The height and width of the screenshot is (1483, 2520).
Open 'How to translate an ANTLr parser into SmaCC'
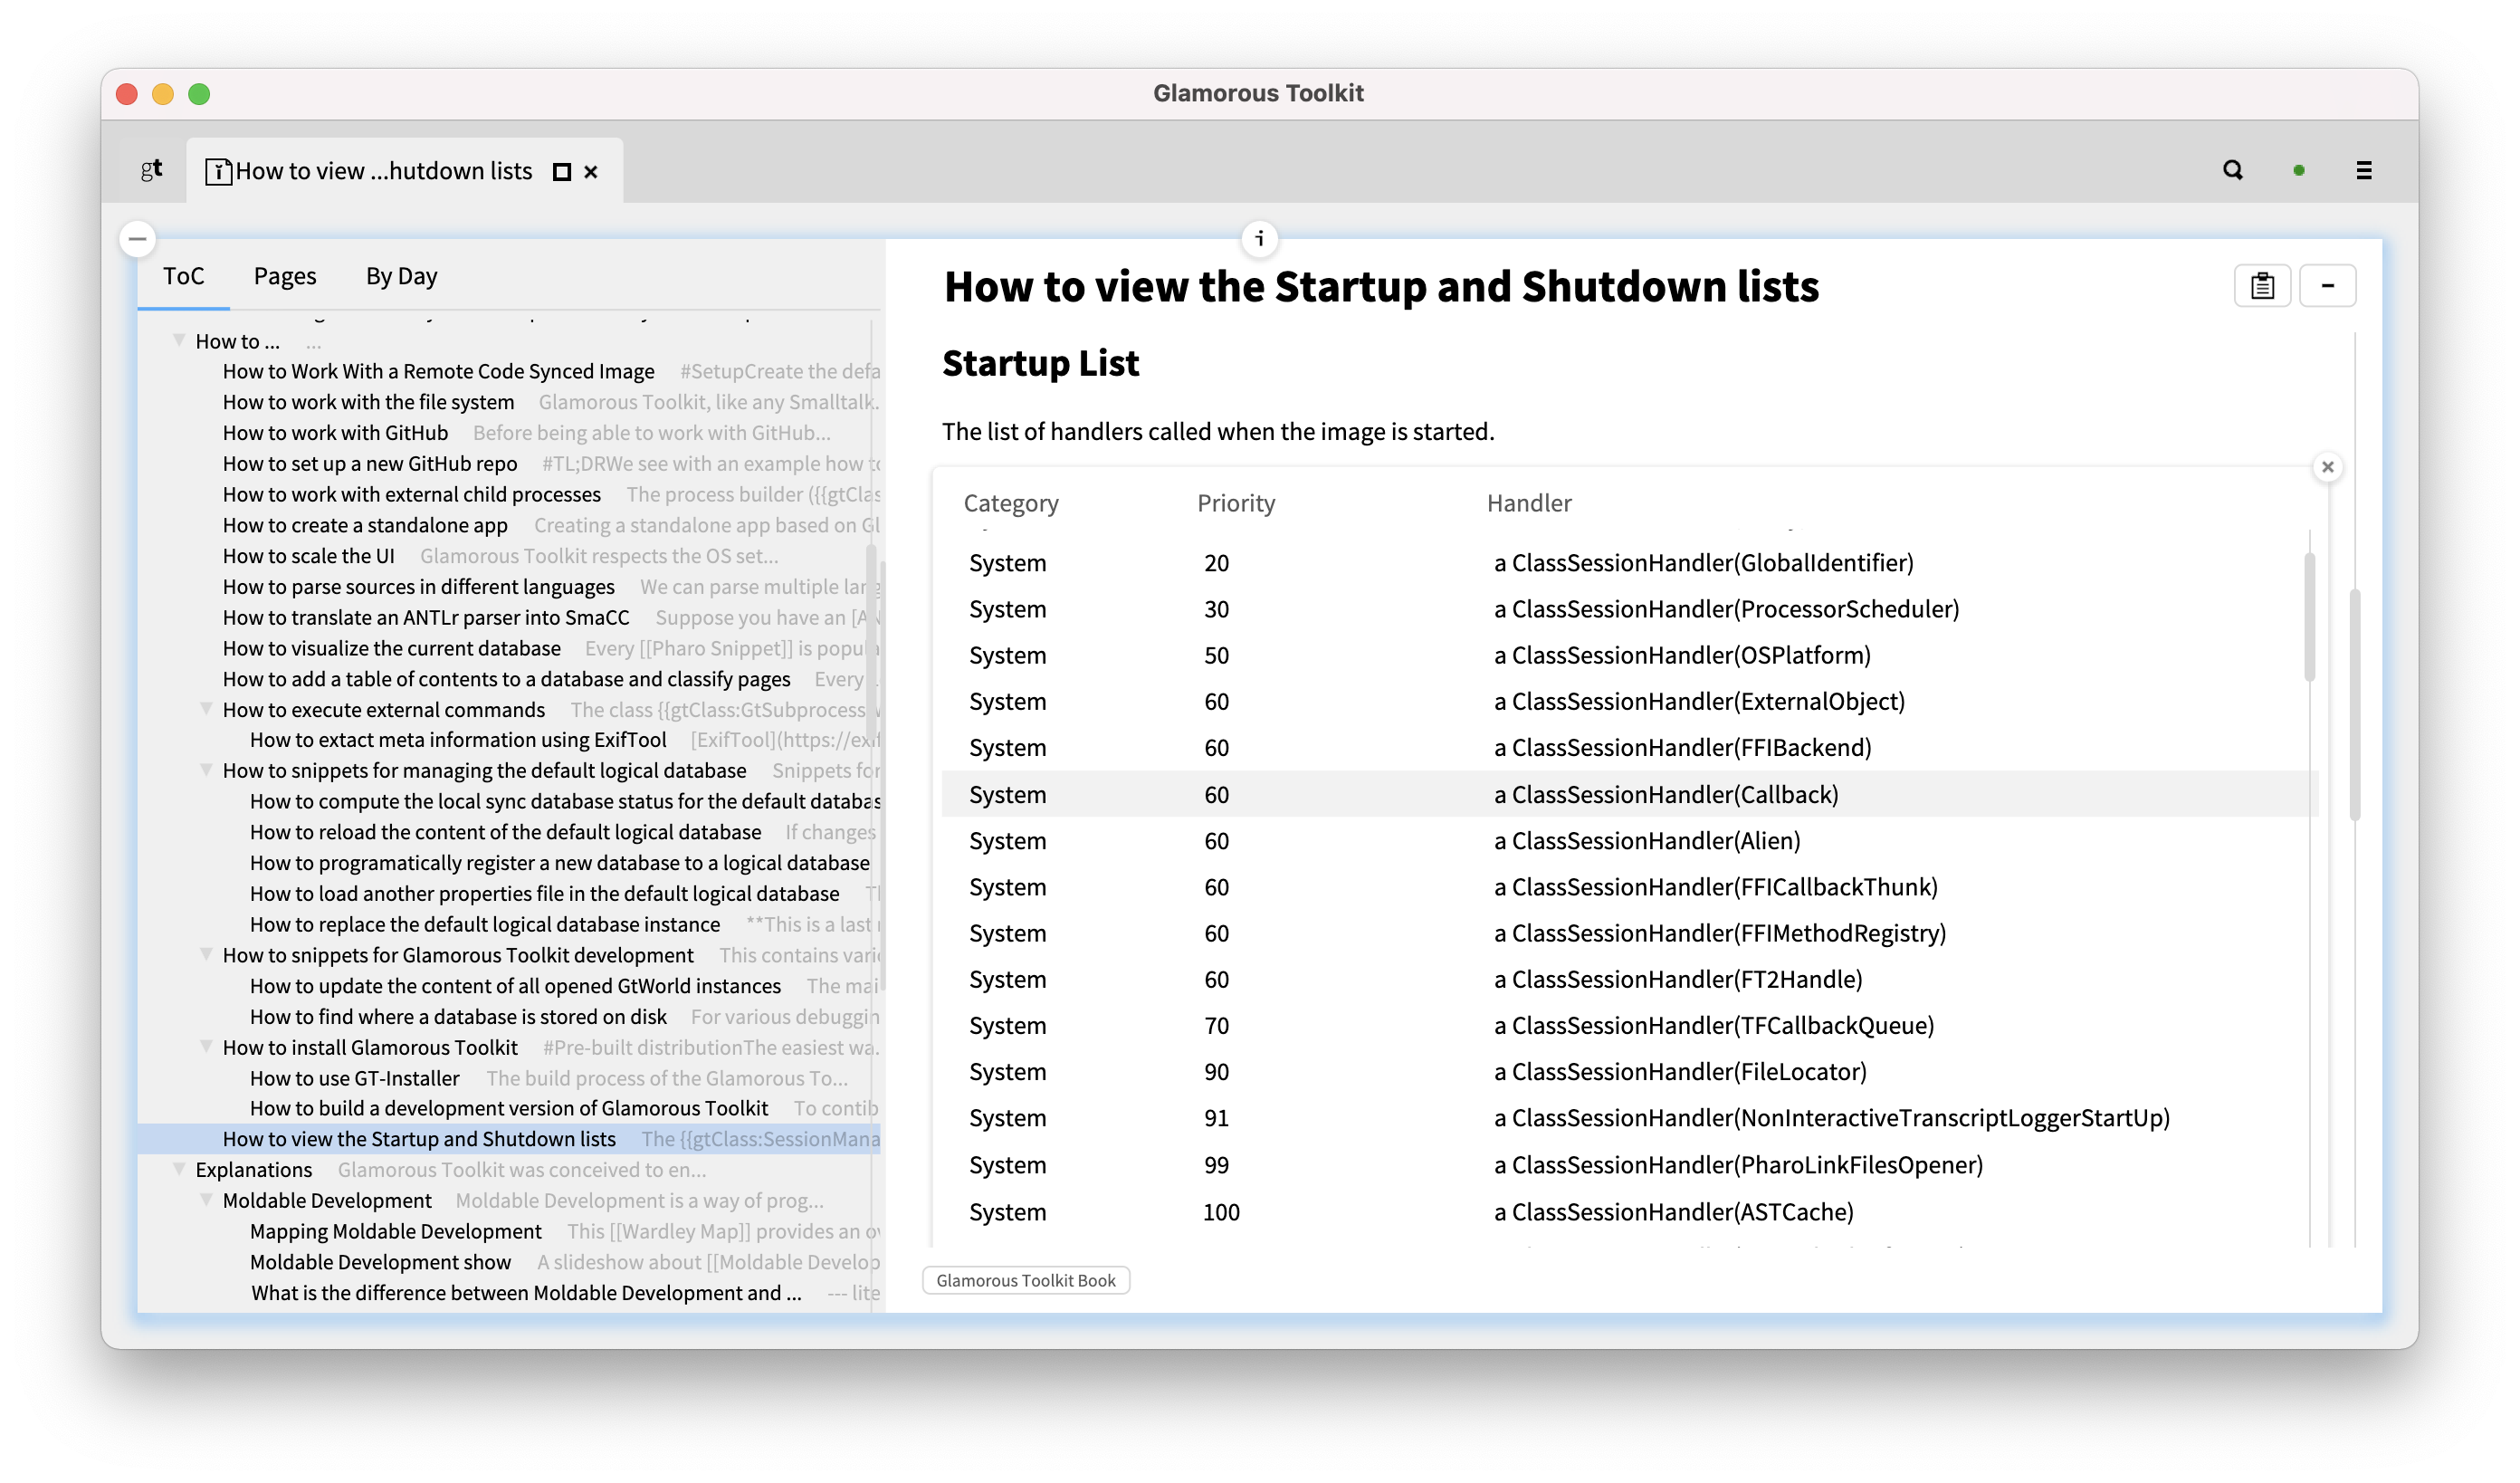click(426, 618)
